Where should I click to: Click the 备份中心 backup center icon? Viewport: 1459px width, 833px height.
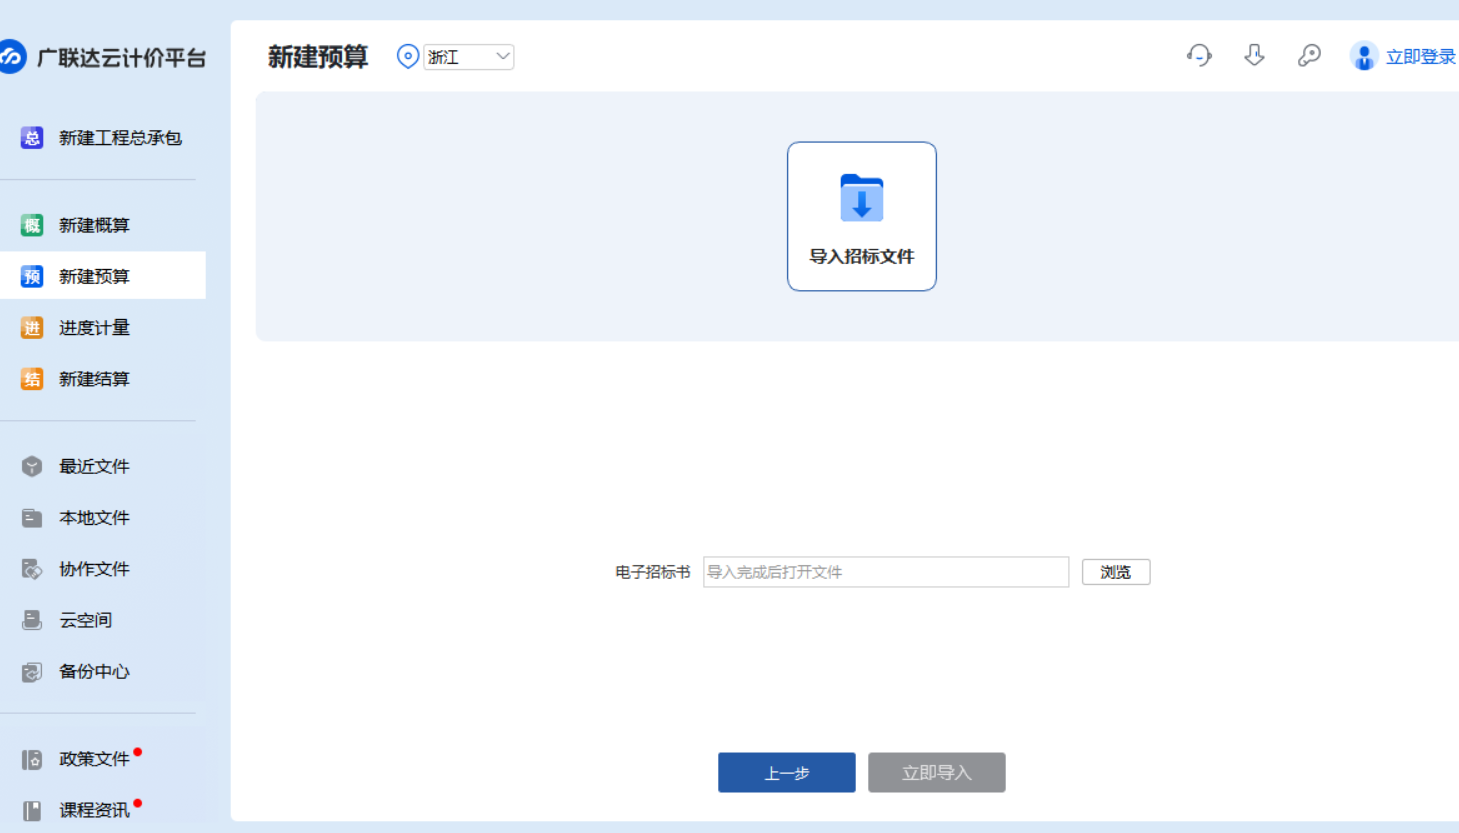(x=31, y=671)
